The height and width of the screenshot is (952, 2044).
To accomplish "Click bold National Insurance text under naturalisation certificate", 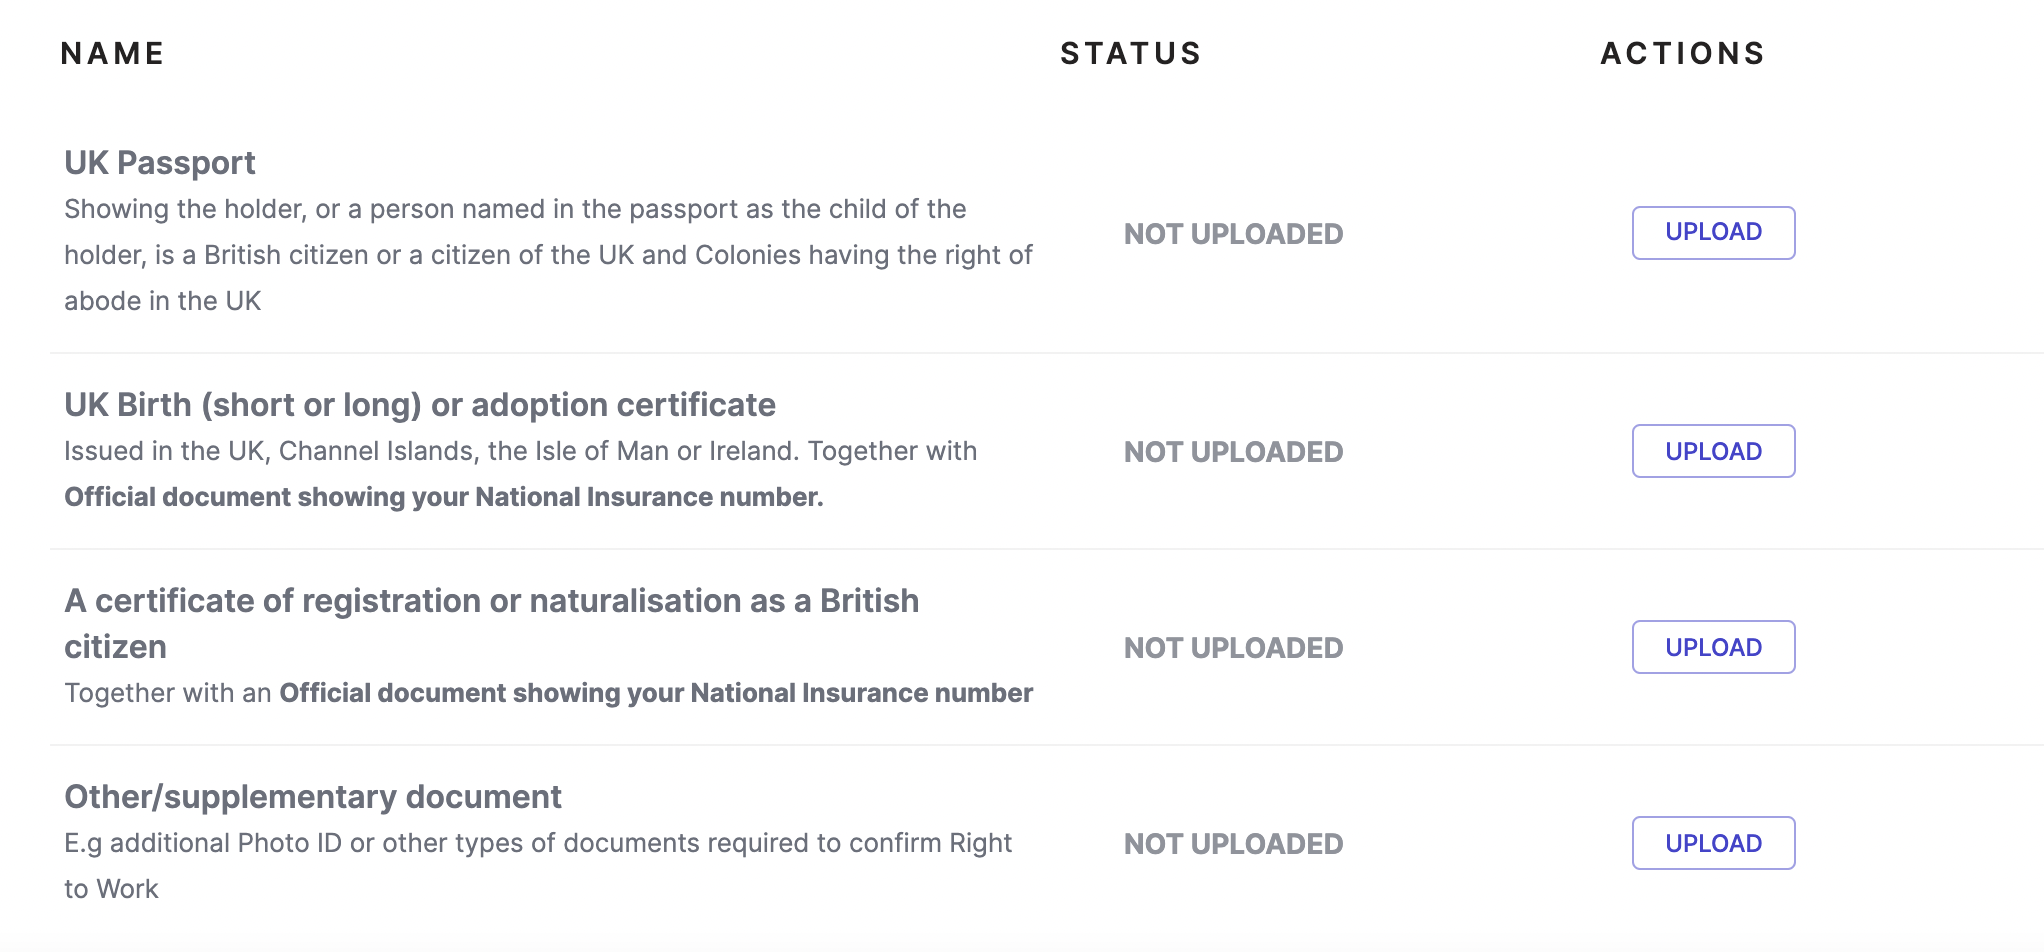I will [655, 693].
